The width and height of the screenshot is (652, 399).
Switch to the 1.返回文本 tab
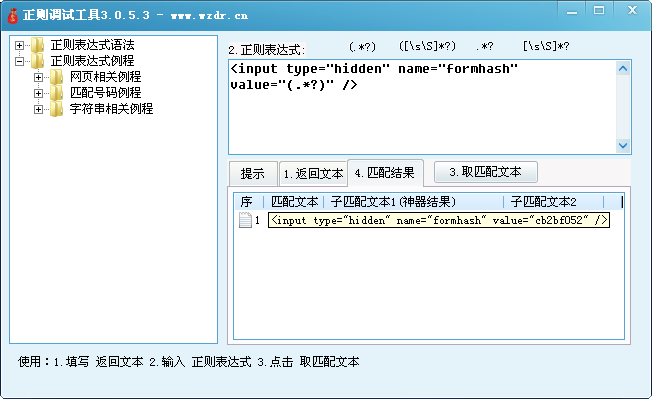click(x=313, y=173)
